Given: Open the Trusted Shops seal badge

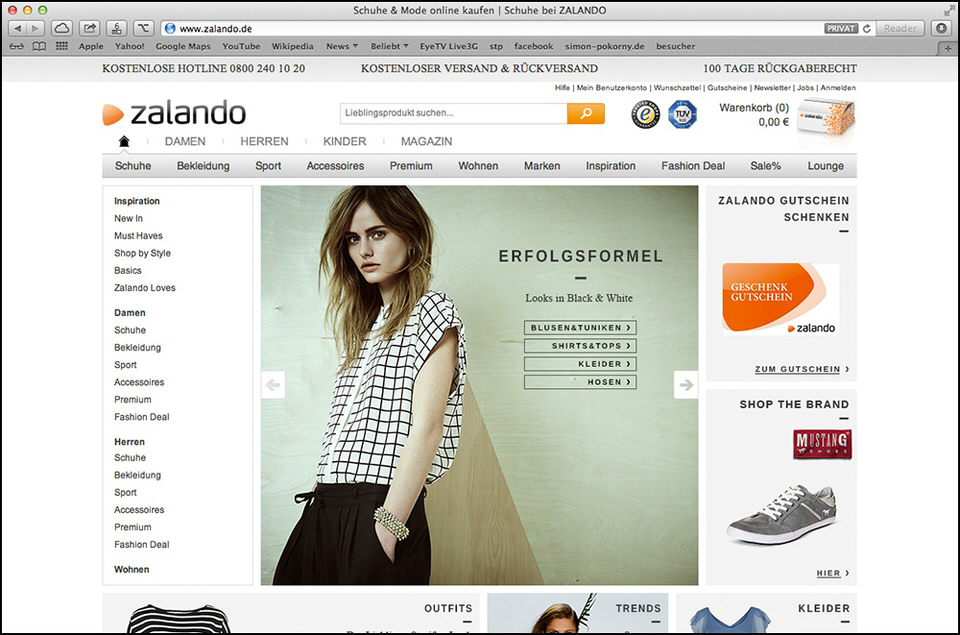Looking at the screenshot, I should point(645,114).
